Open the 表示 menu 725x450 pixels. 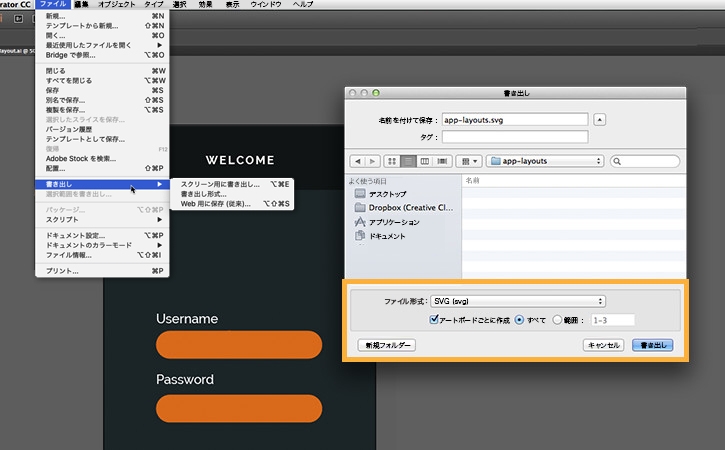point(232,4)
